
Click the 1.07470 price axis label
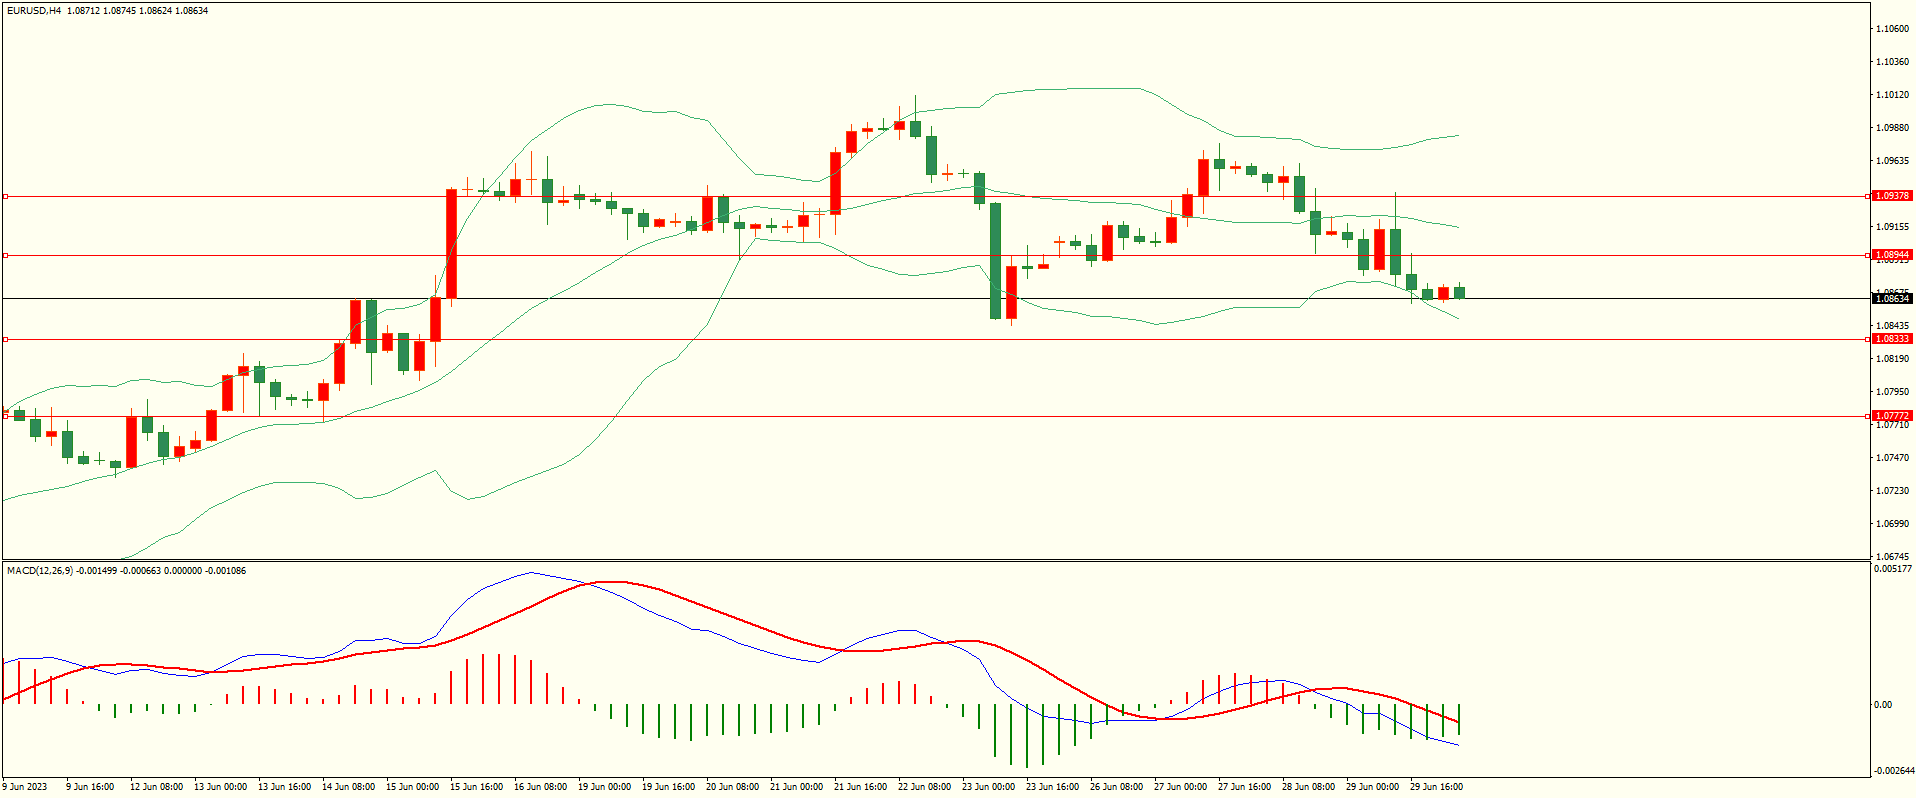[x=1892, y=458]
